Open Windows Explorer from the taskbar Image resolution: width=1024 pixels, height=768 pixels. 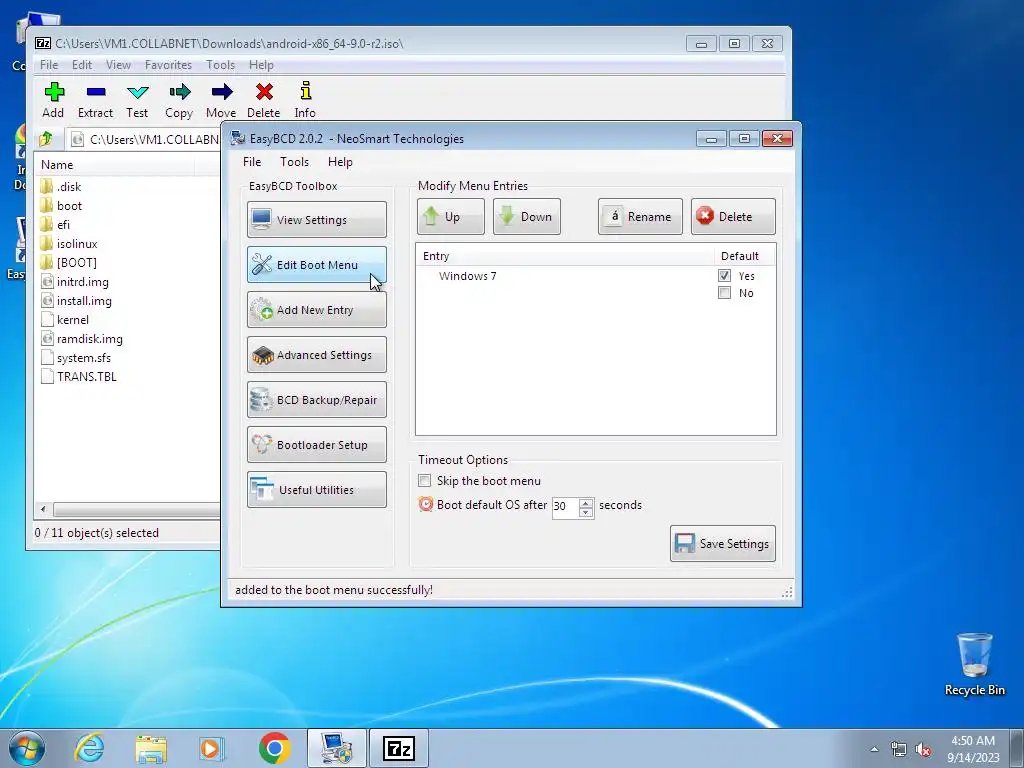pos(151,748)
